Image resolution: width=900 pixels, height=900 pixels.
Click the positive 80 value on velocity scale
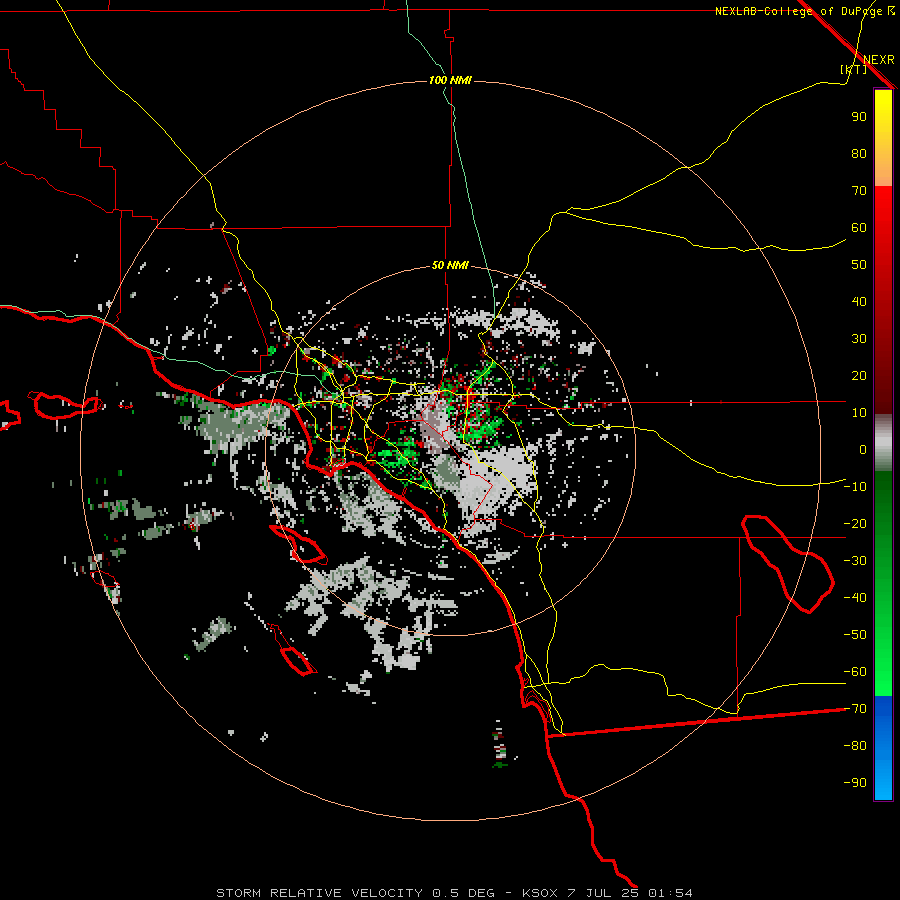point(859,153)
